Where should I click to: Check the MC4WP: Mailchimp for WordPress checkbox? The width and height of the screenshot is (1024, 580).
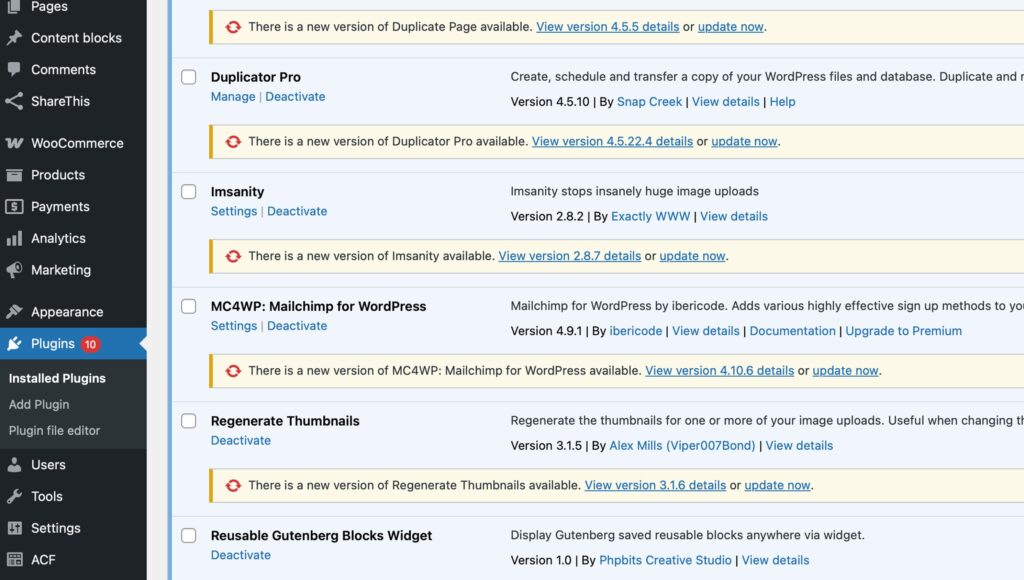[x=189, y=306]
